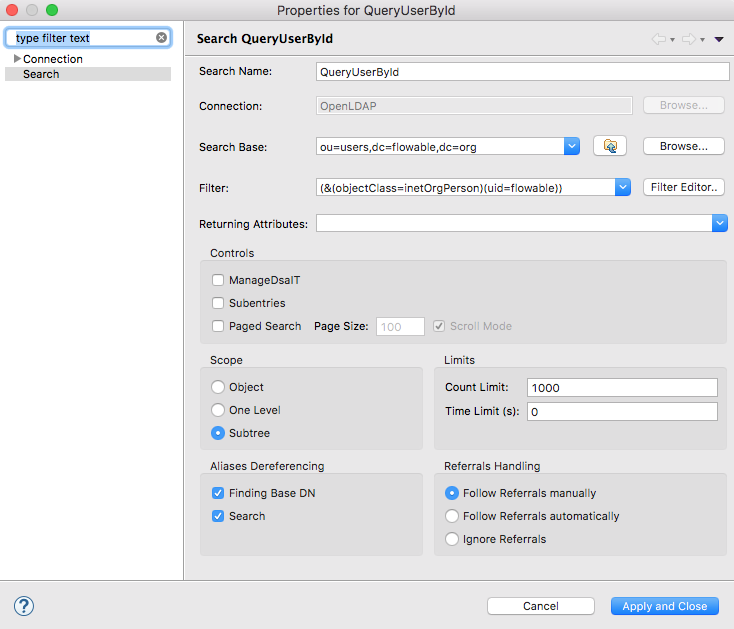Screen dimensions: 734x629
Task: Click the back navigation arrow icon
Action: click(659, 40)
